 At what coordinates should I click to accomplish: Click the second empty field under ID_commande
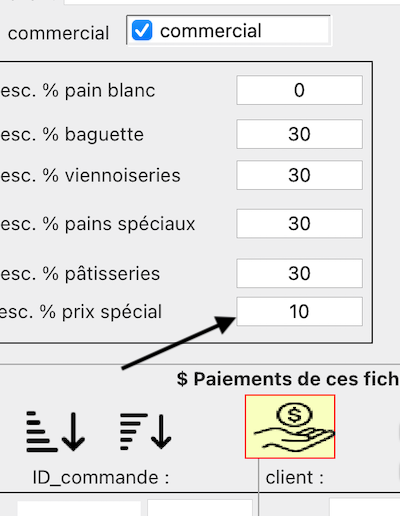(200, 508)
